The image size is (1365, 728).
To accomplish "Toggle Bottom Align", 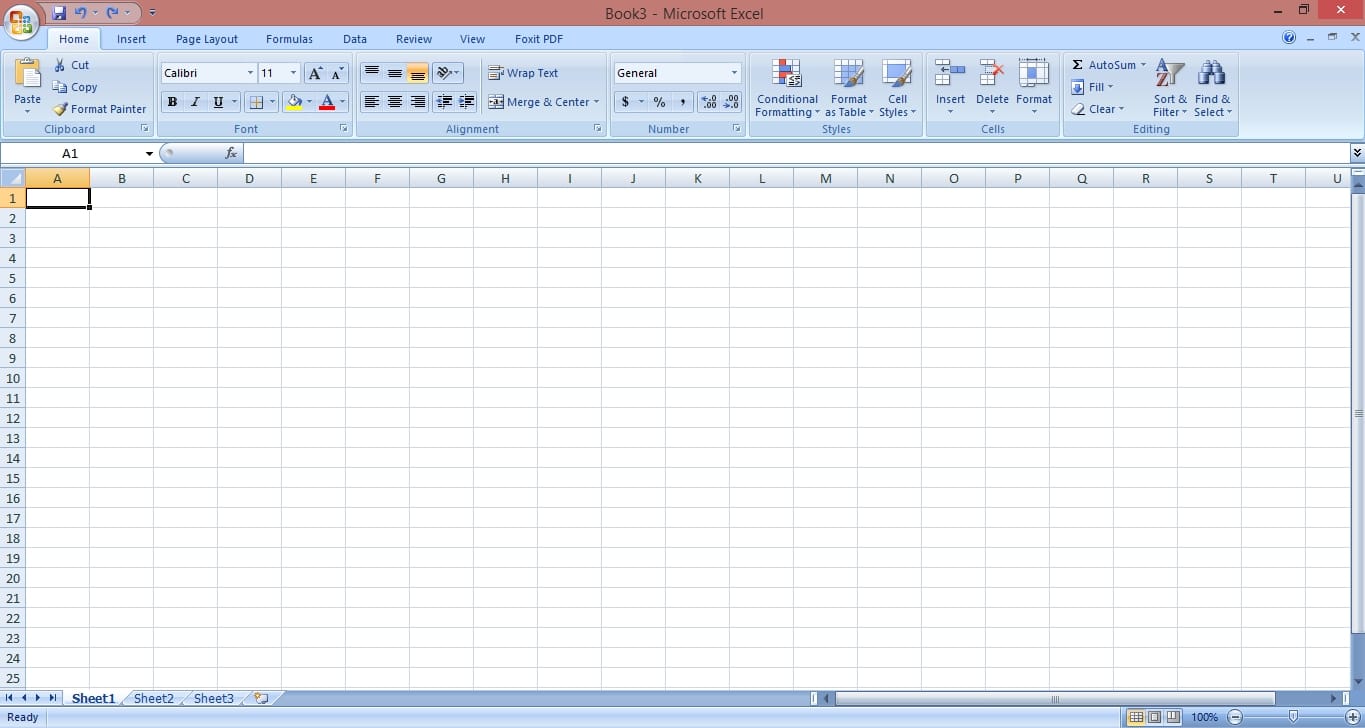I will pyautogui.click(x=418, y=73).
